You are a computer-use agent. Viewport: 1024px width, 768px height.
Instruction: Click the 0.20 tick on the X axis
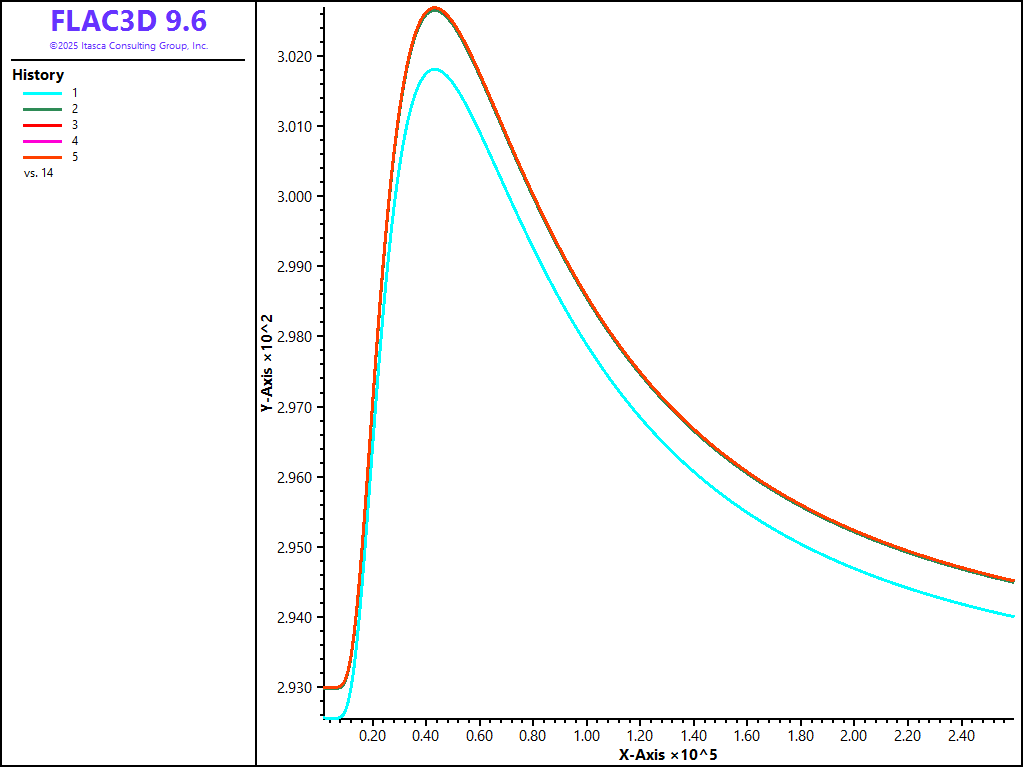click(x=372, y=736)
